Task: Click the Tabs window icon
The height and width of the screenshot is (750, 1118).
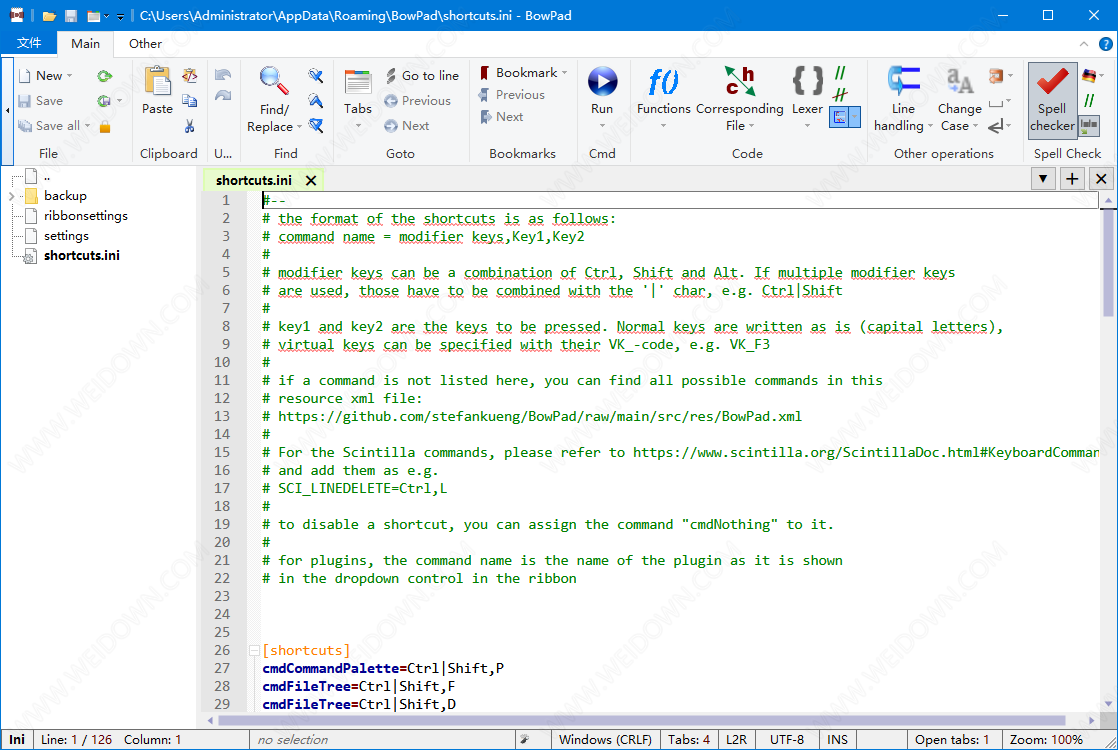Action: click(358, 82)
